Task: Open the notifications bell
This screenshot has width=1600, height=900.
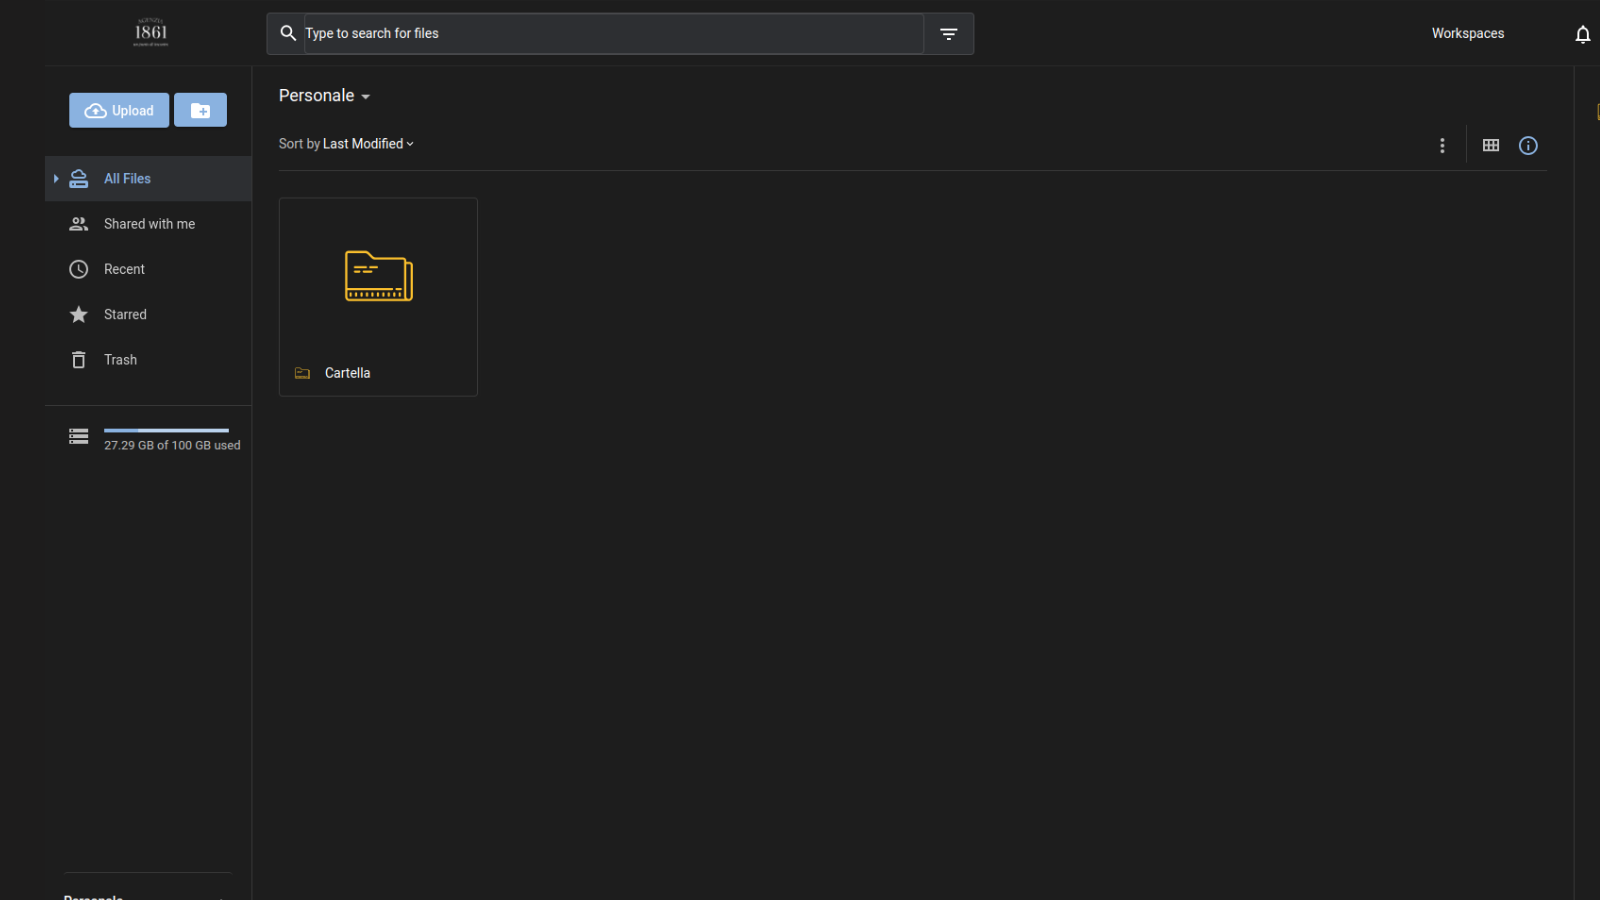Action: click(1582, 35)
